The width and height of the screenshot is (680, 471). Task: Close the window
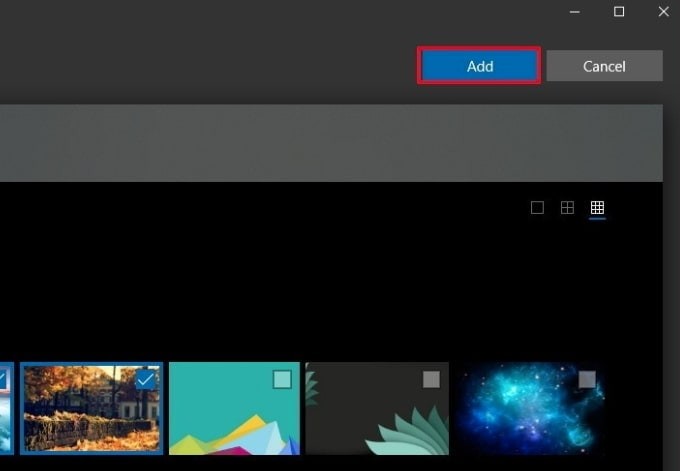click(x=664, y=12)
